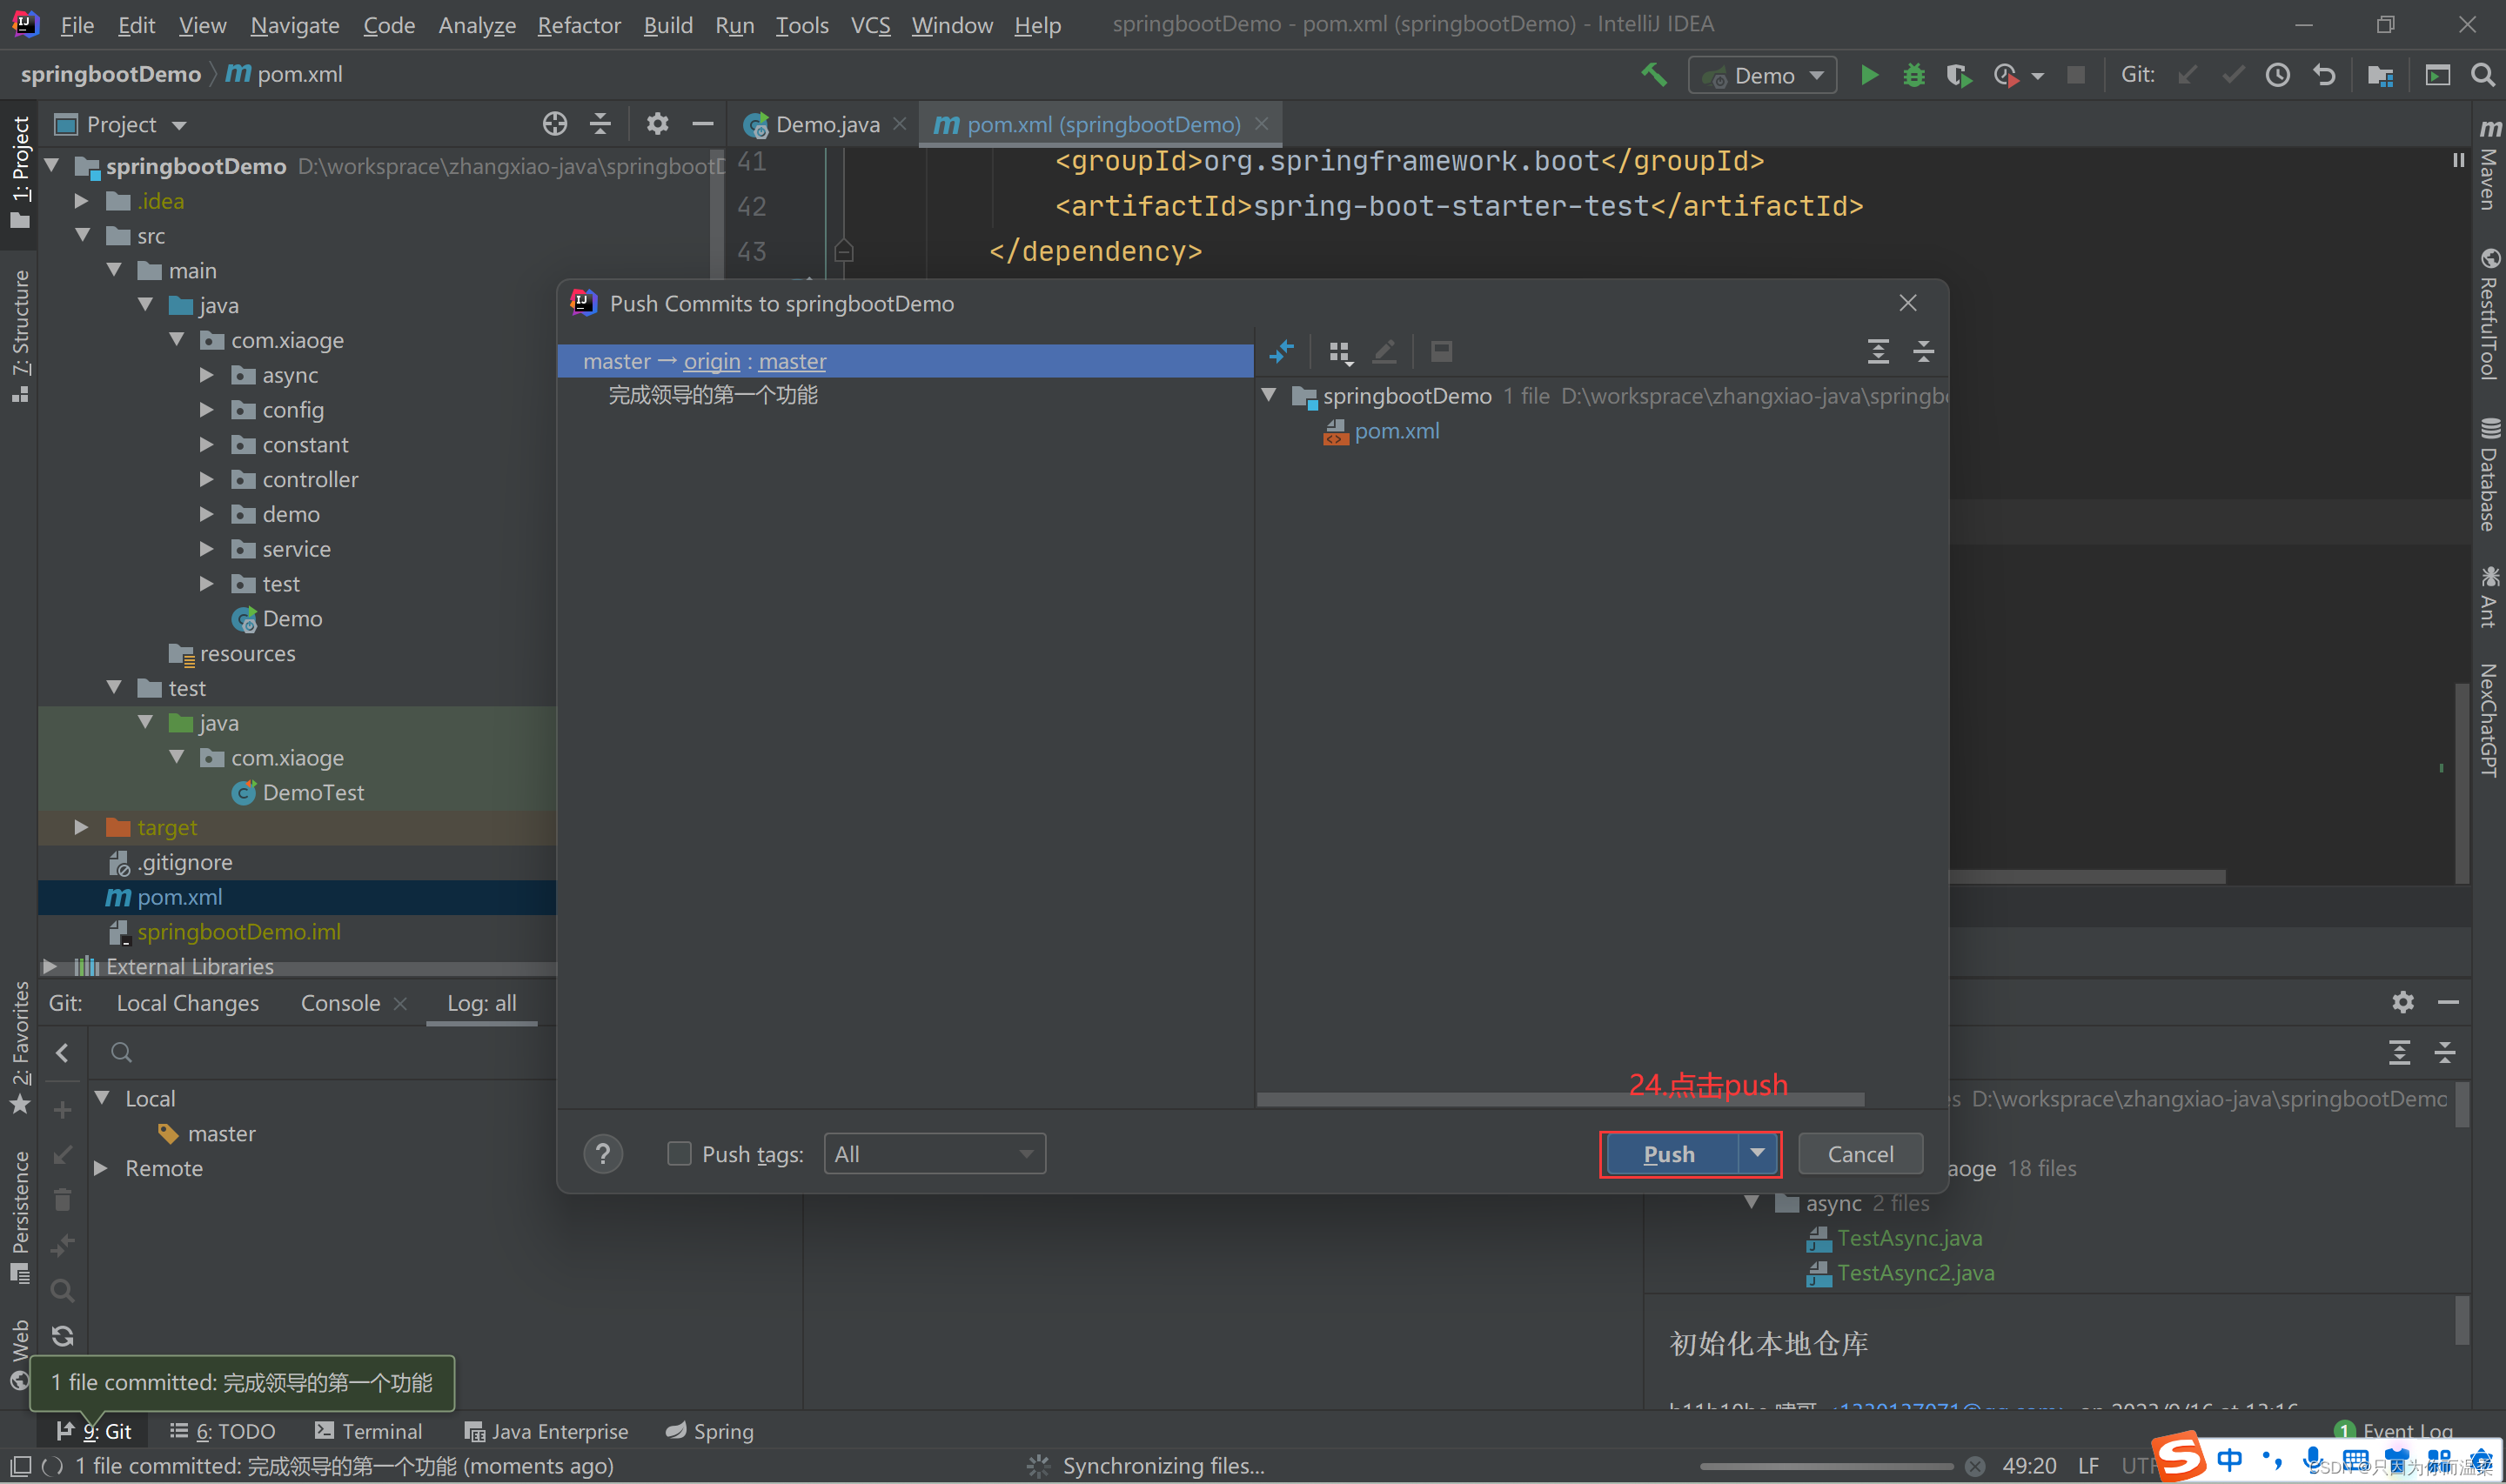The image size is (2506, 1484).
Task: Collapse the Local branches node
Action: tap(102, 1098)
